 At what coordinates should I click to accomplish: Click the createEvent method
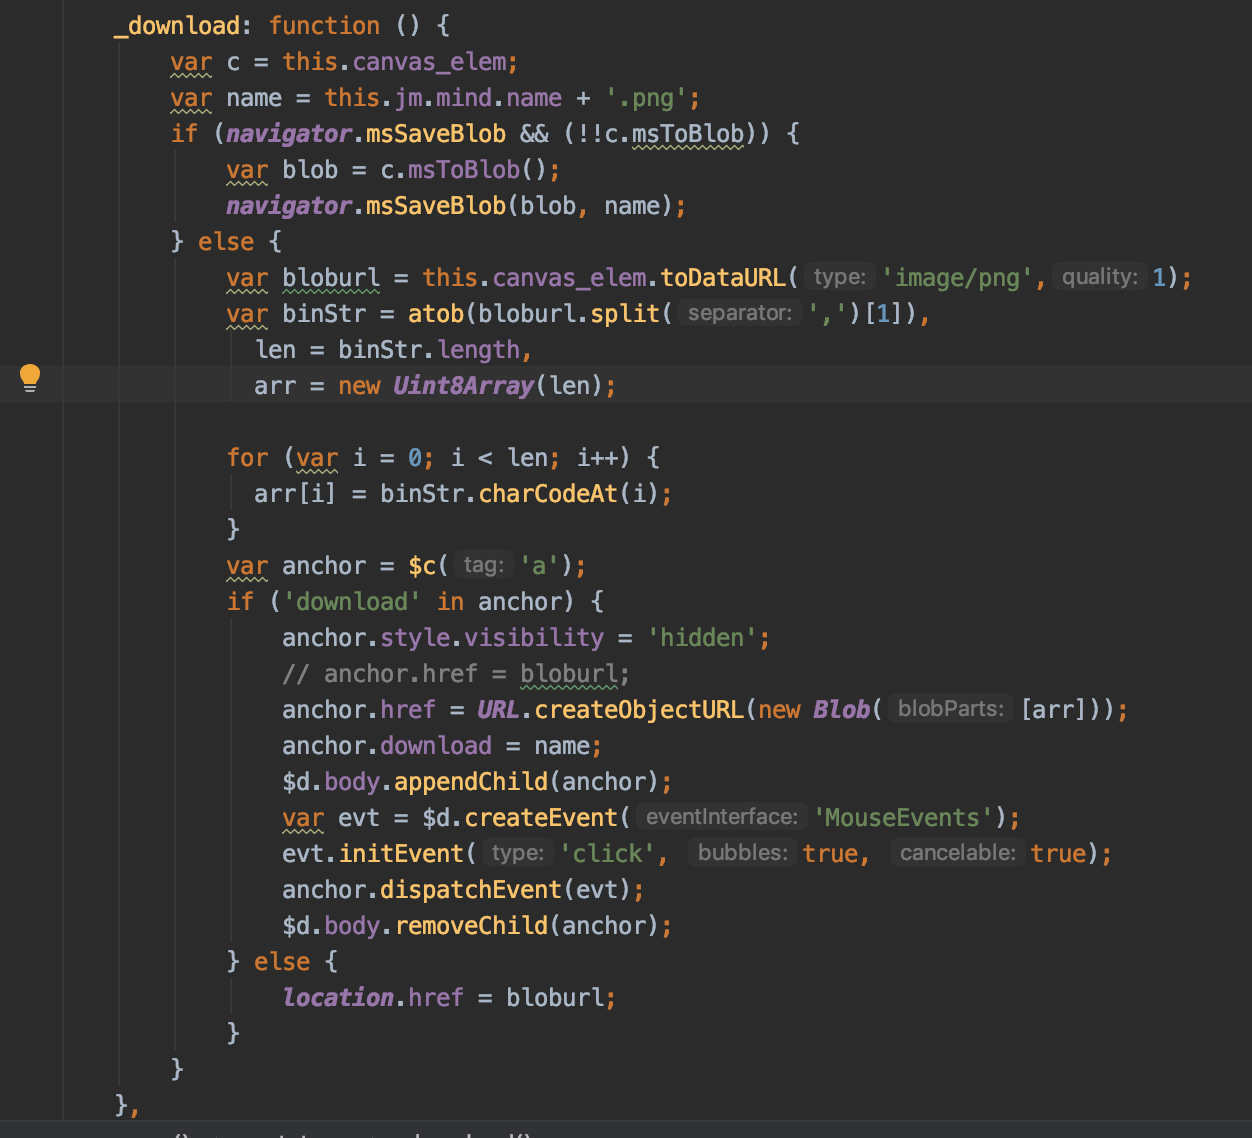tap(541, 818)
